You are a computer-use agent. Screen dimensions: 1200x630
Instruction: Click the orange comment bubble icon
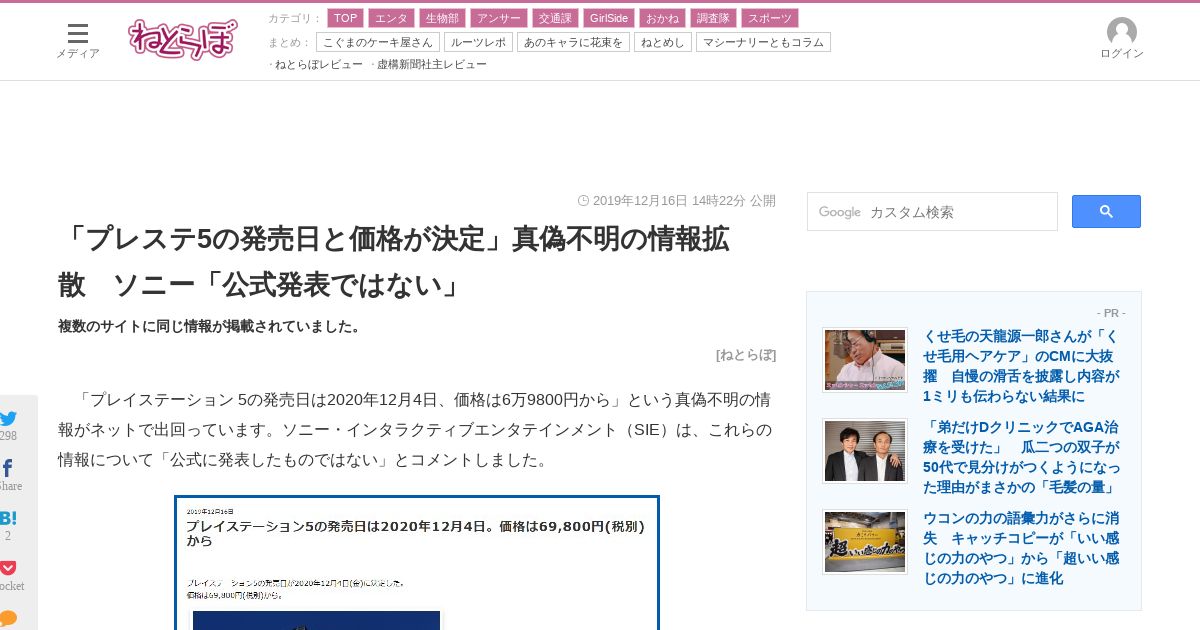coord(8,618)
